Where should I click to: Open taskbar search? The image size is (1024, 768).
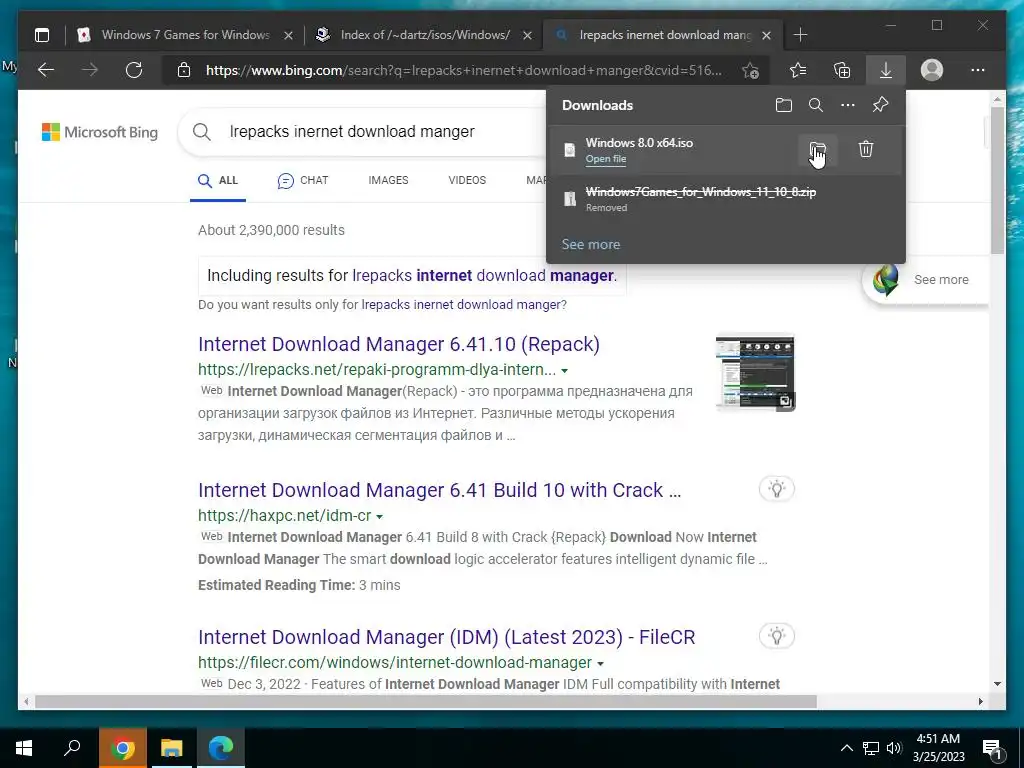point(72,748)
